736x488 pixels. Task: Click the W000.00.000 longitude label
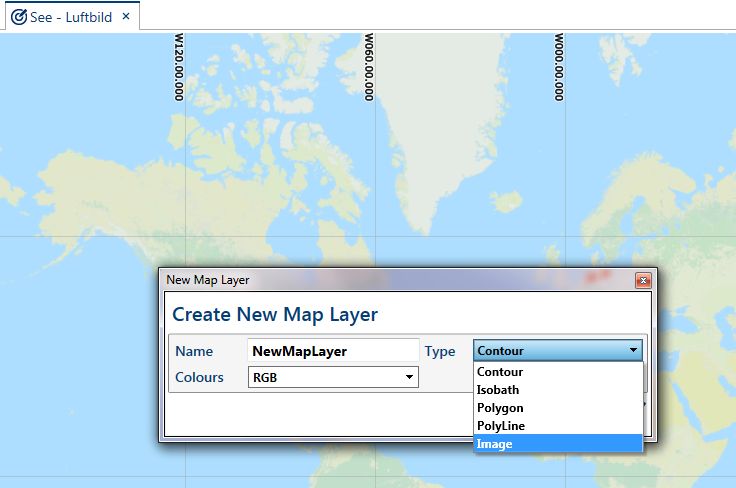pos(559,67)
